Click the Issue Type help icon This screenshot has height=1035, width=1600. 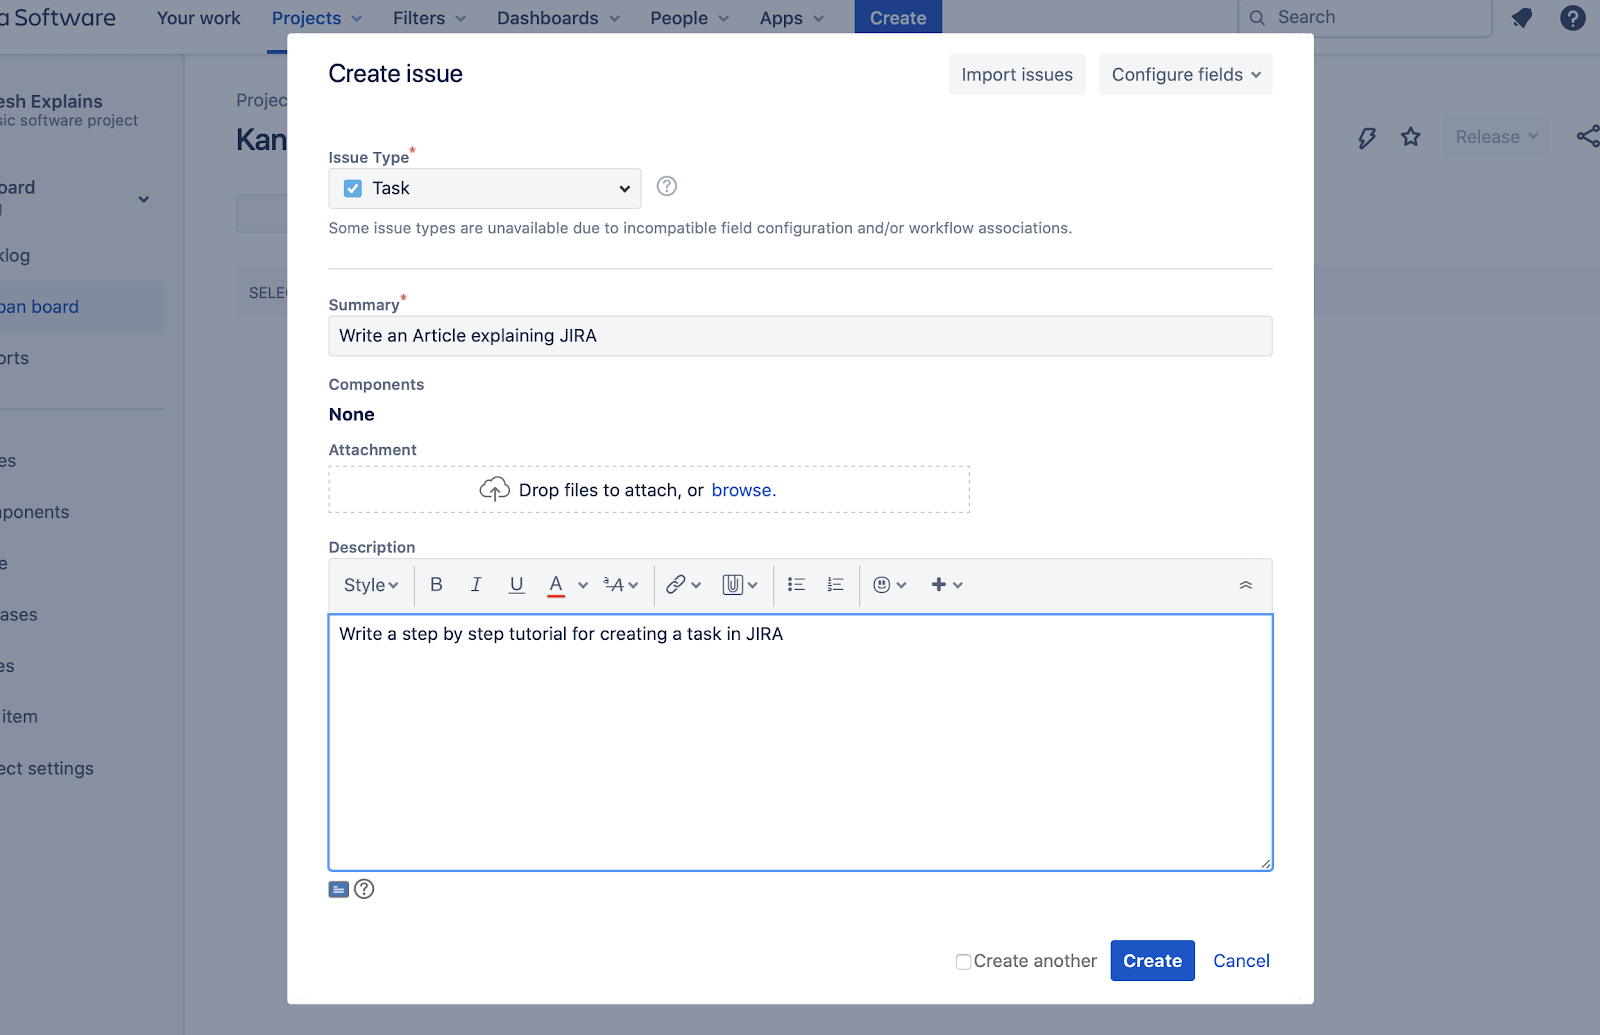click(667, 186)
